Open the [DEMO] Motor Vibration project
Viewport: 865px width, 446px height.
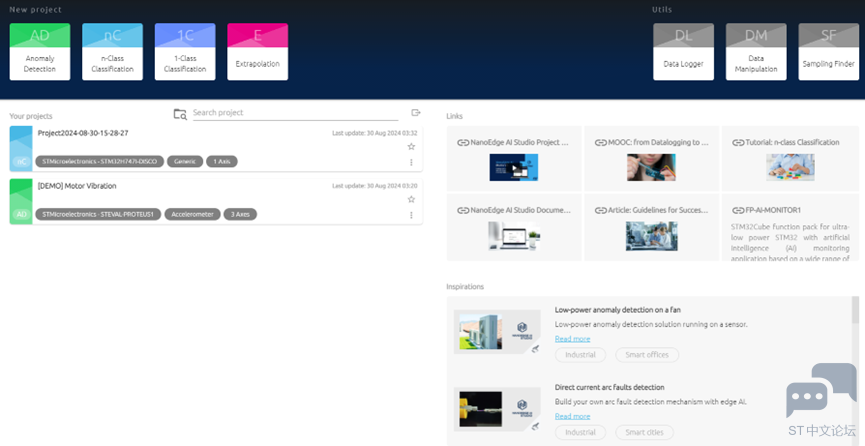click(216, 201)
